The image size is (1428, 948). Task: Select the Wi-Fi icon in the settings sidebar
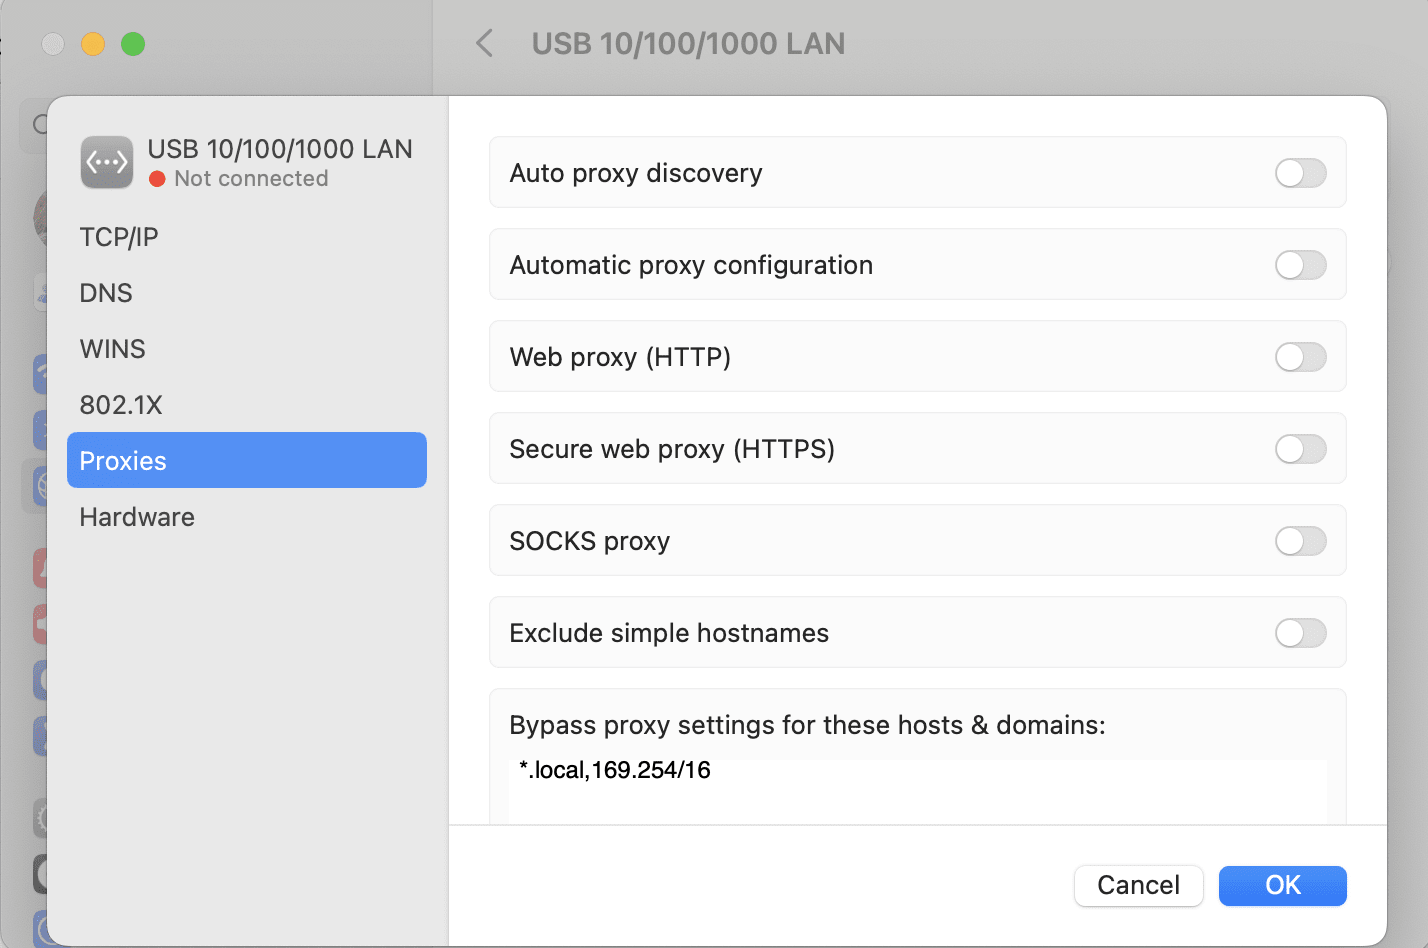42,374
